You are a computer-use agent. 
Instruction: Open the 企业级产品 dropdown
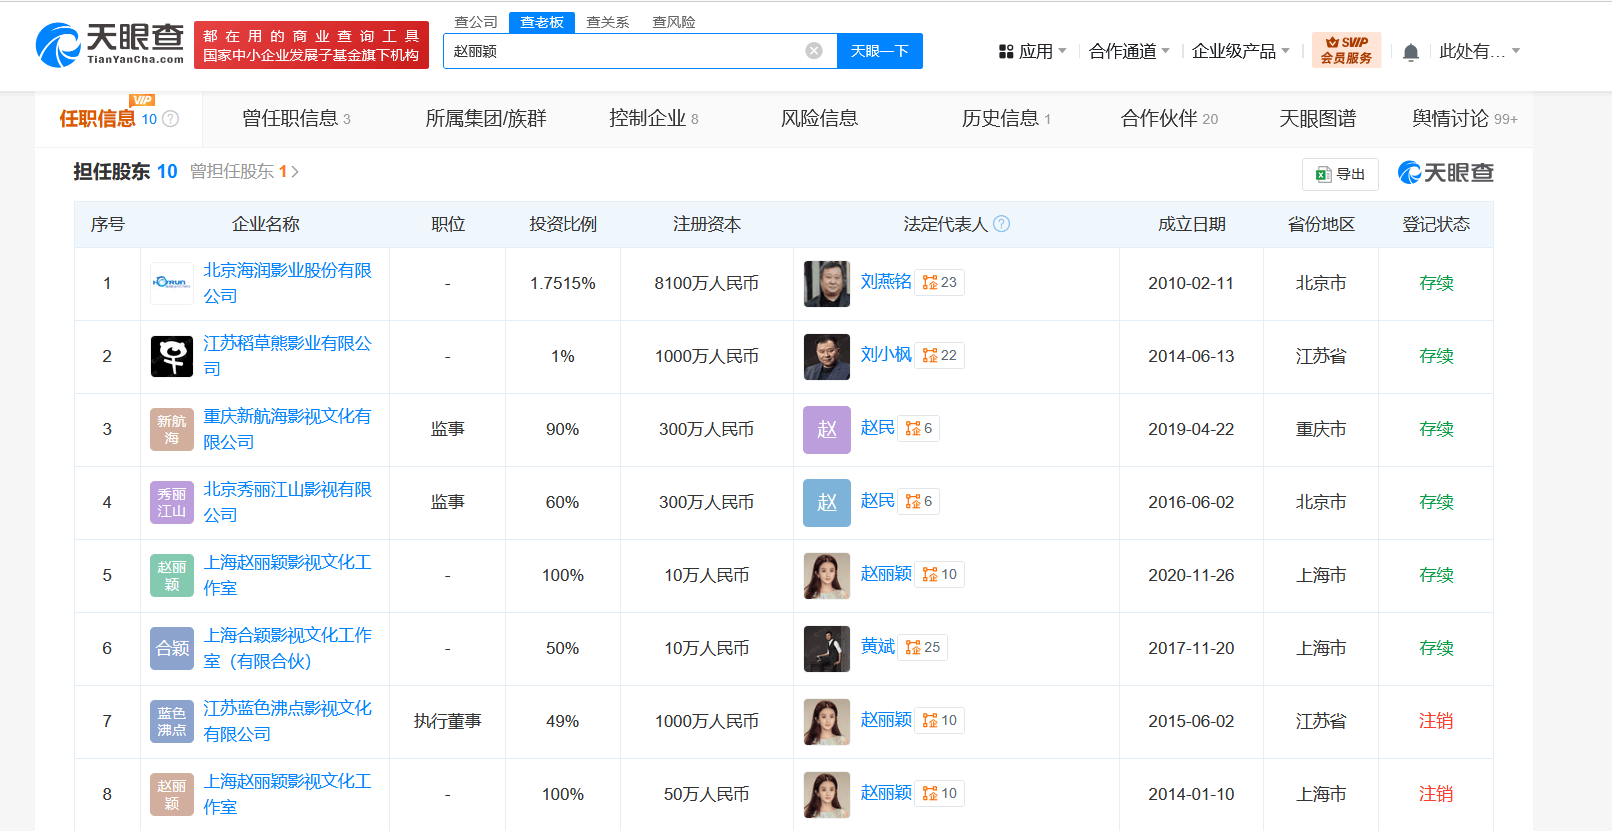click(1240, 51)
